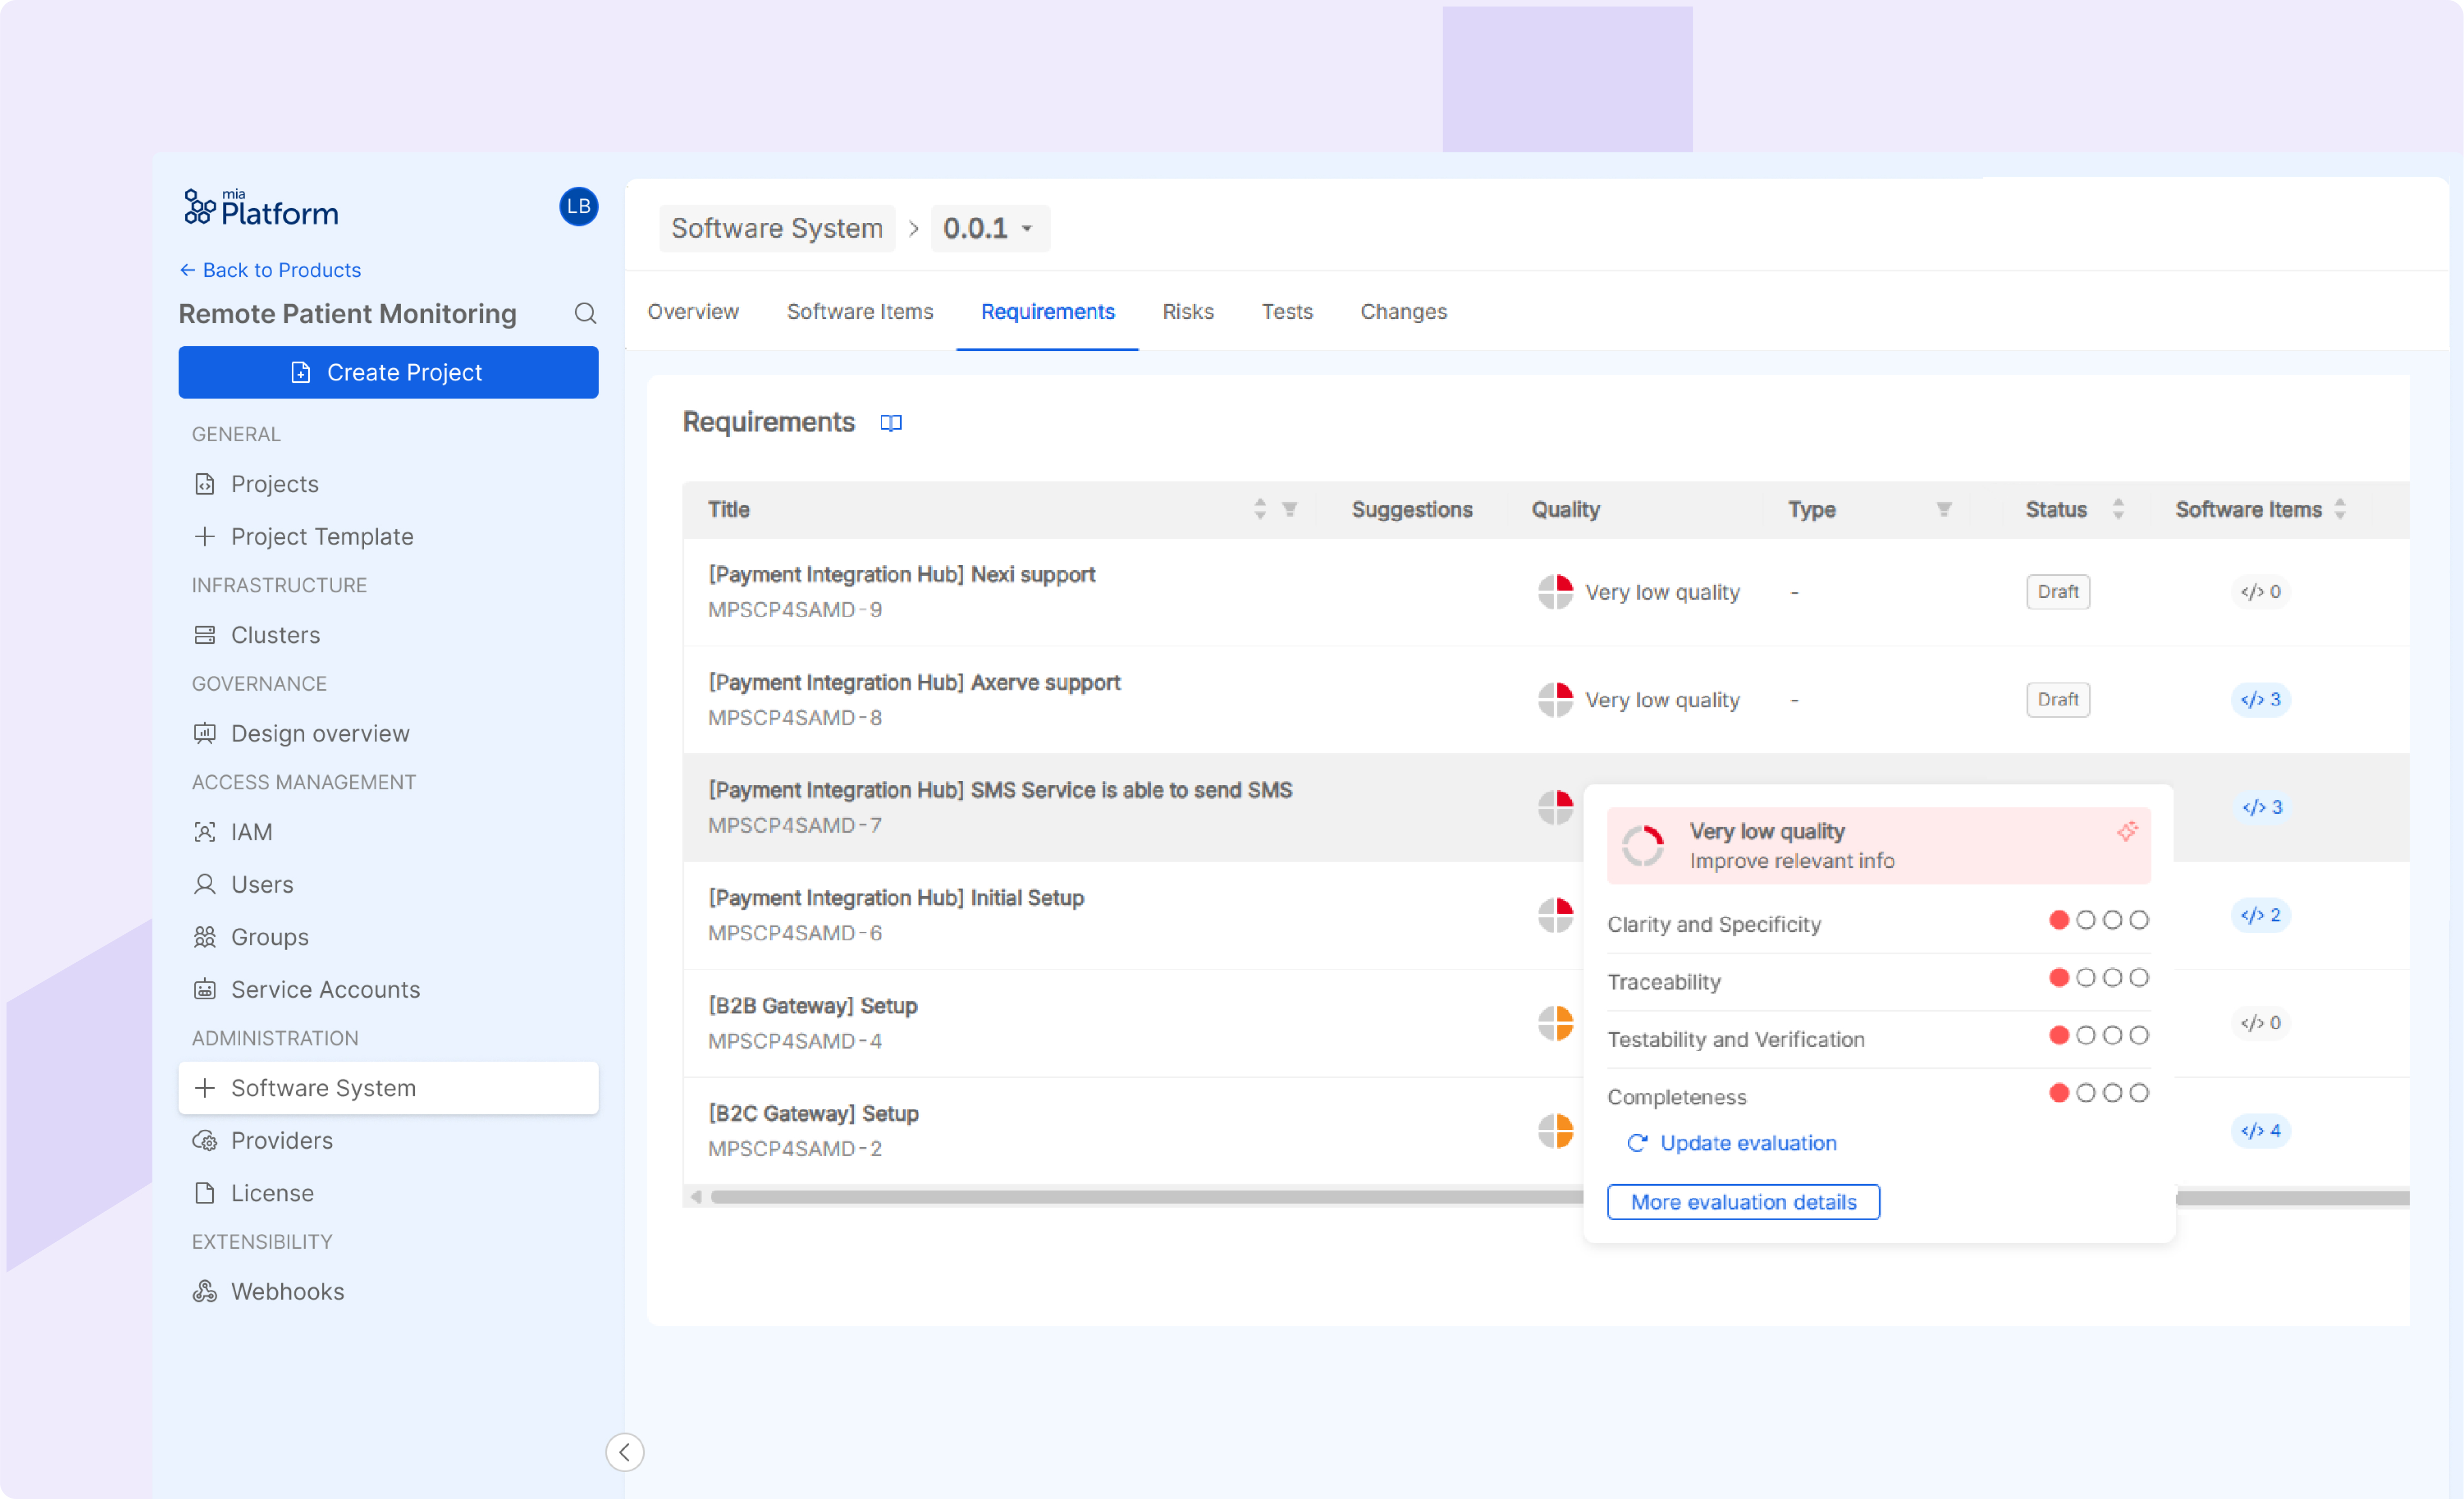
Task: Click the Users sidebar icon
Action: (x=205, y=884)
